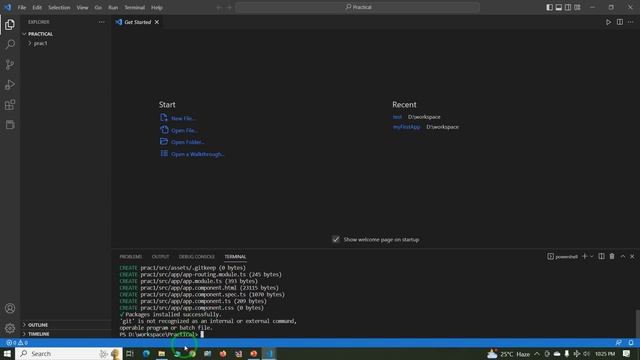Open the Edit menu
640x360 pixels.
point(37,7)
